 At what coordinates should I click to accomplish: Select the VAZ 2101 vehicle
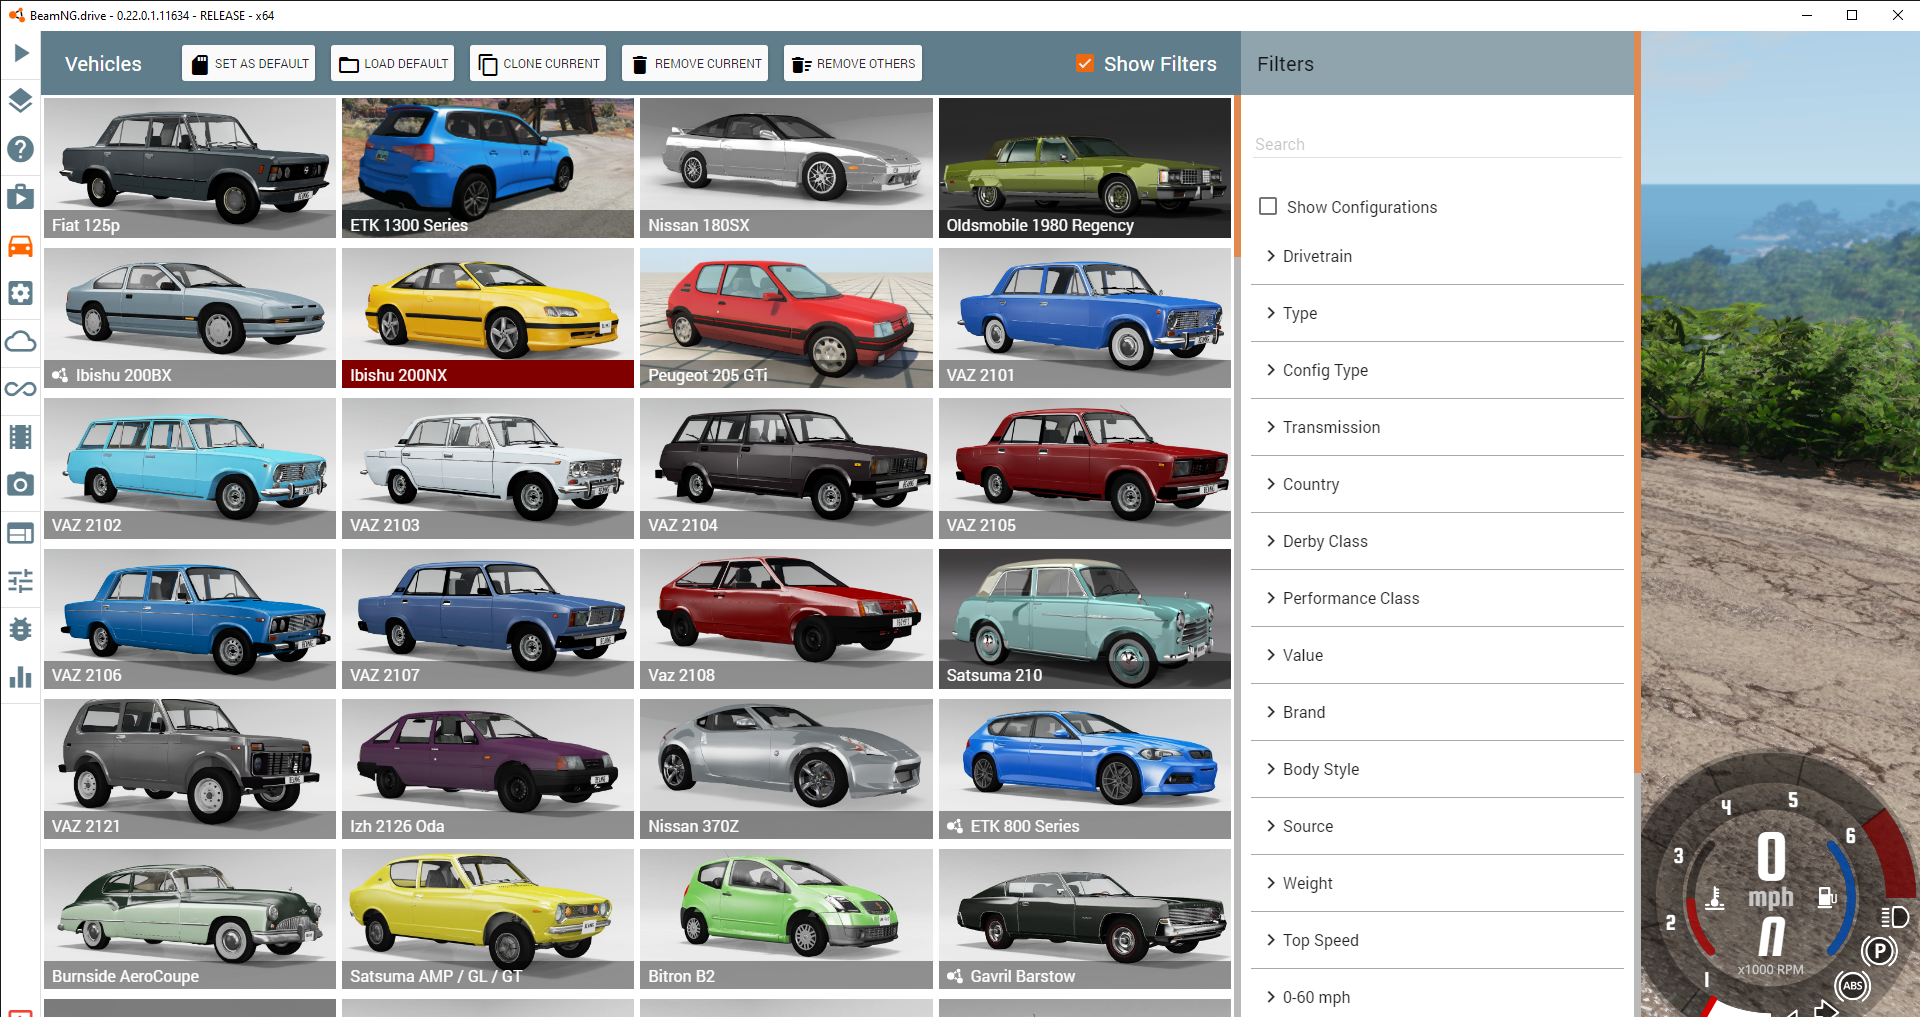[x=1085, y=318]
